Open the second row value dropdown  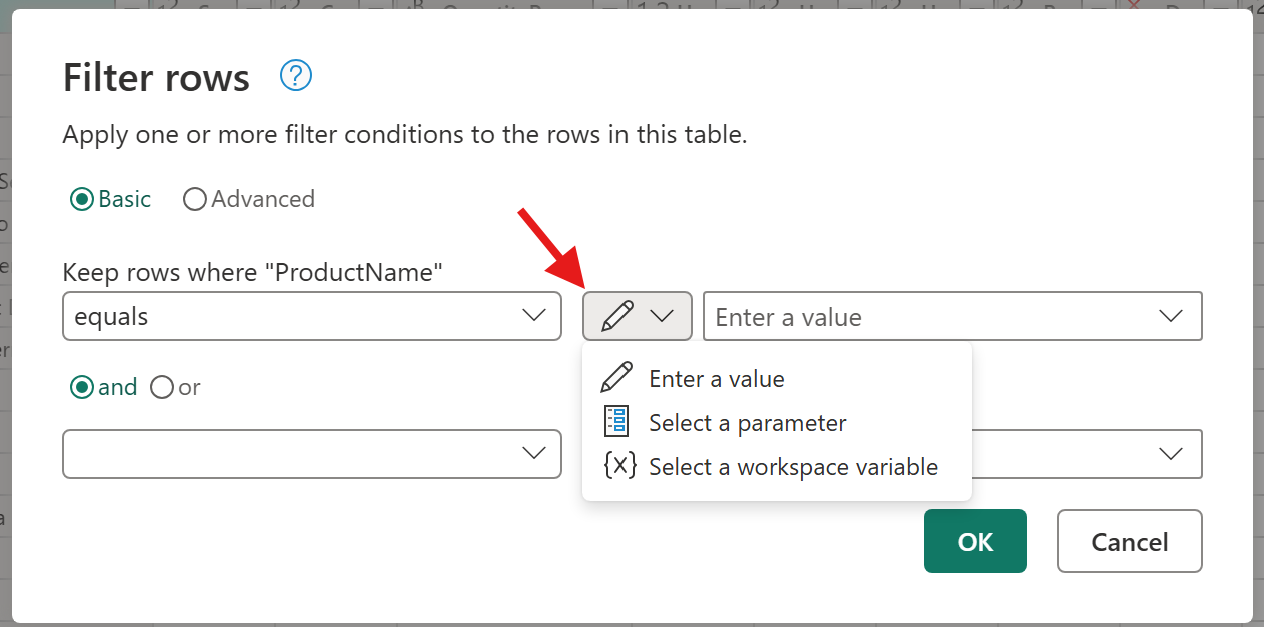[x=1172, y=454]
